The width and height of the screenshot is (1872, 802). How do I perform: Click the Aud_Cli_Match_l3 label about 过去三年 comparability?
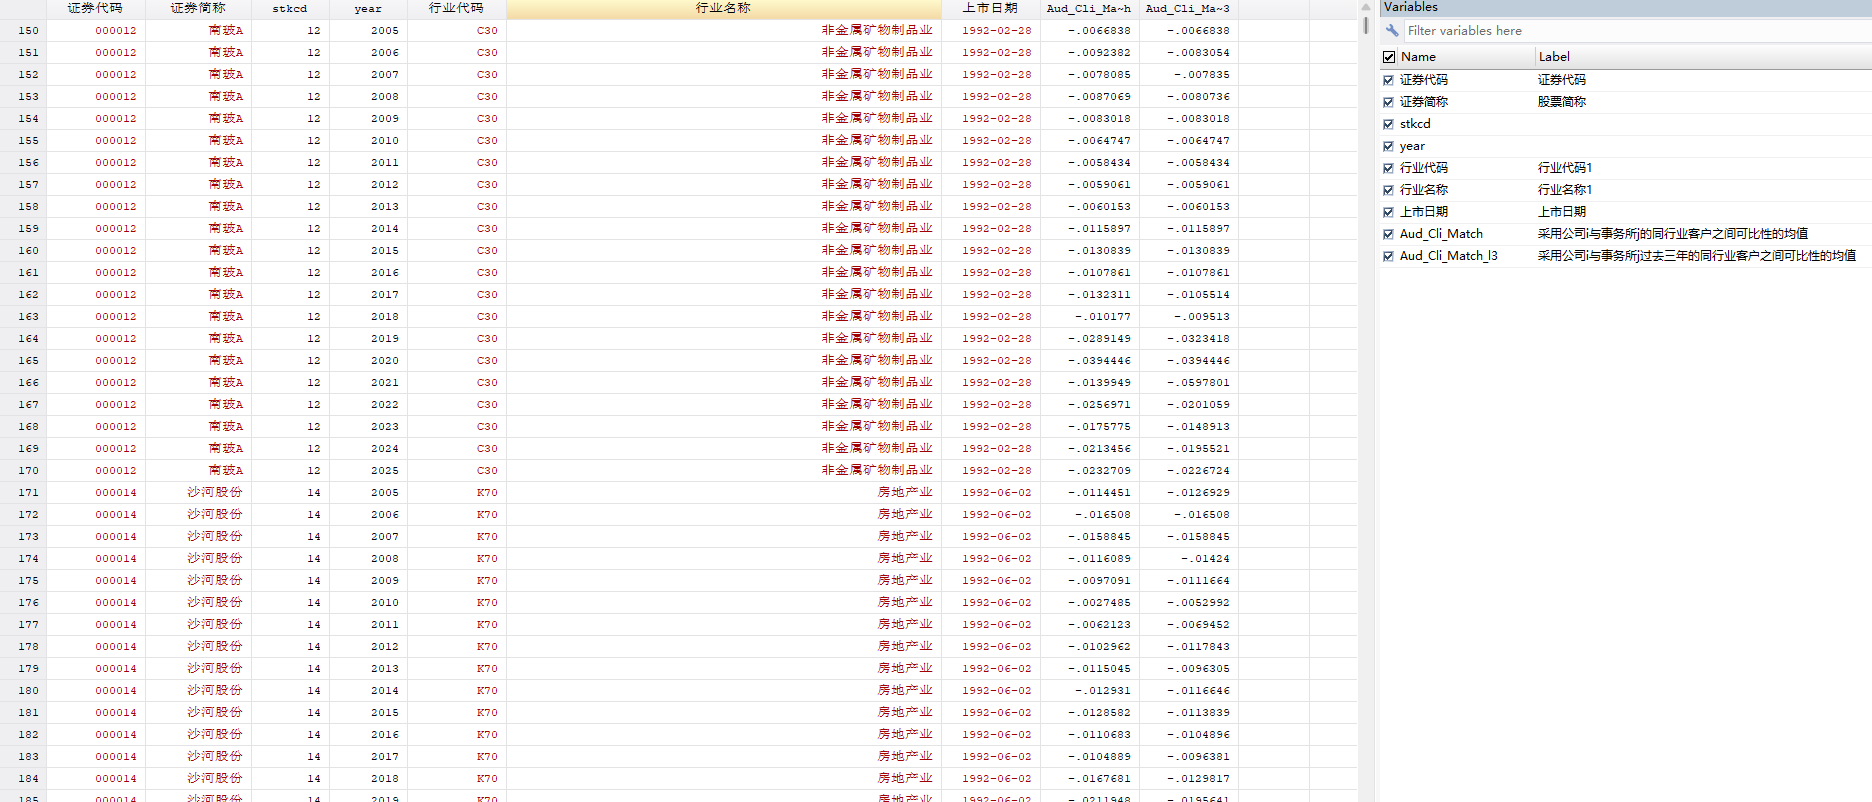click(1697, 256)
